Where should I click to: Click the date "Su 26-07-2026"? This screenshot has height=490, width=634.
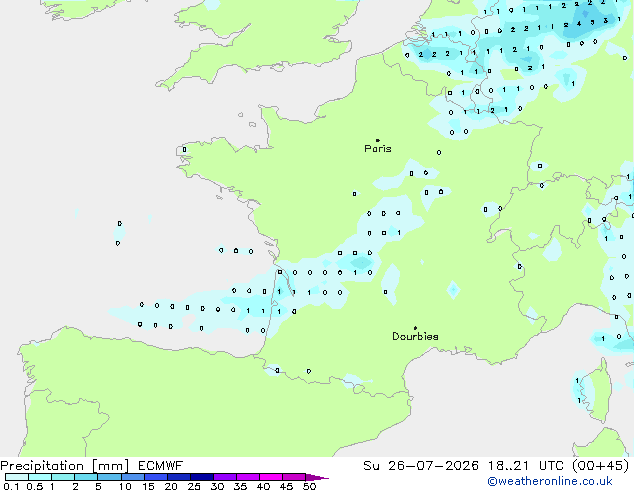coord(421,466)
